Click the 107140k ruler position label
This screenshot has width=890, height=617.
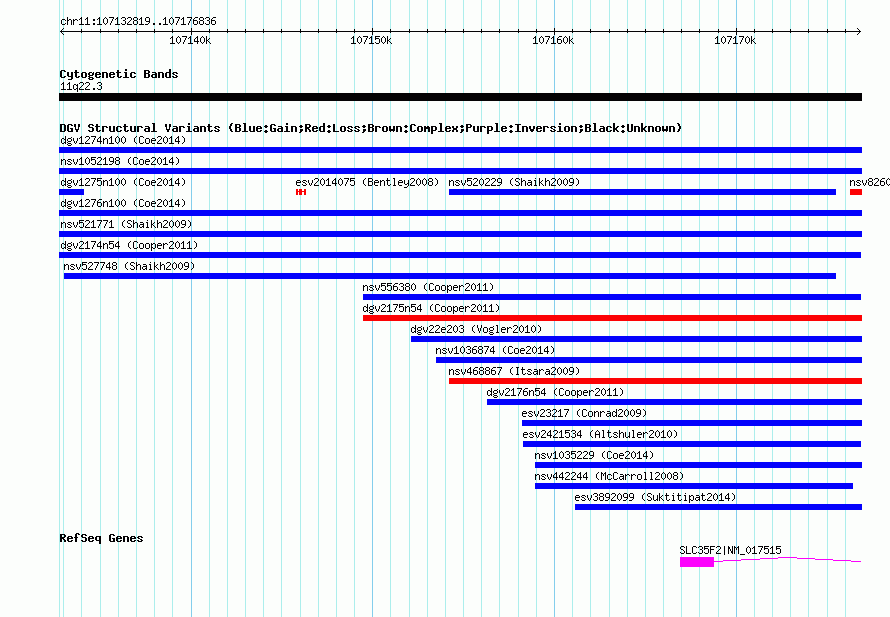tap(190, 40)
